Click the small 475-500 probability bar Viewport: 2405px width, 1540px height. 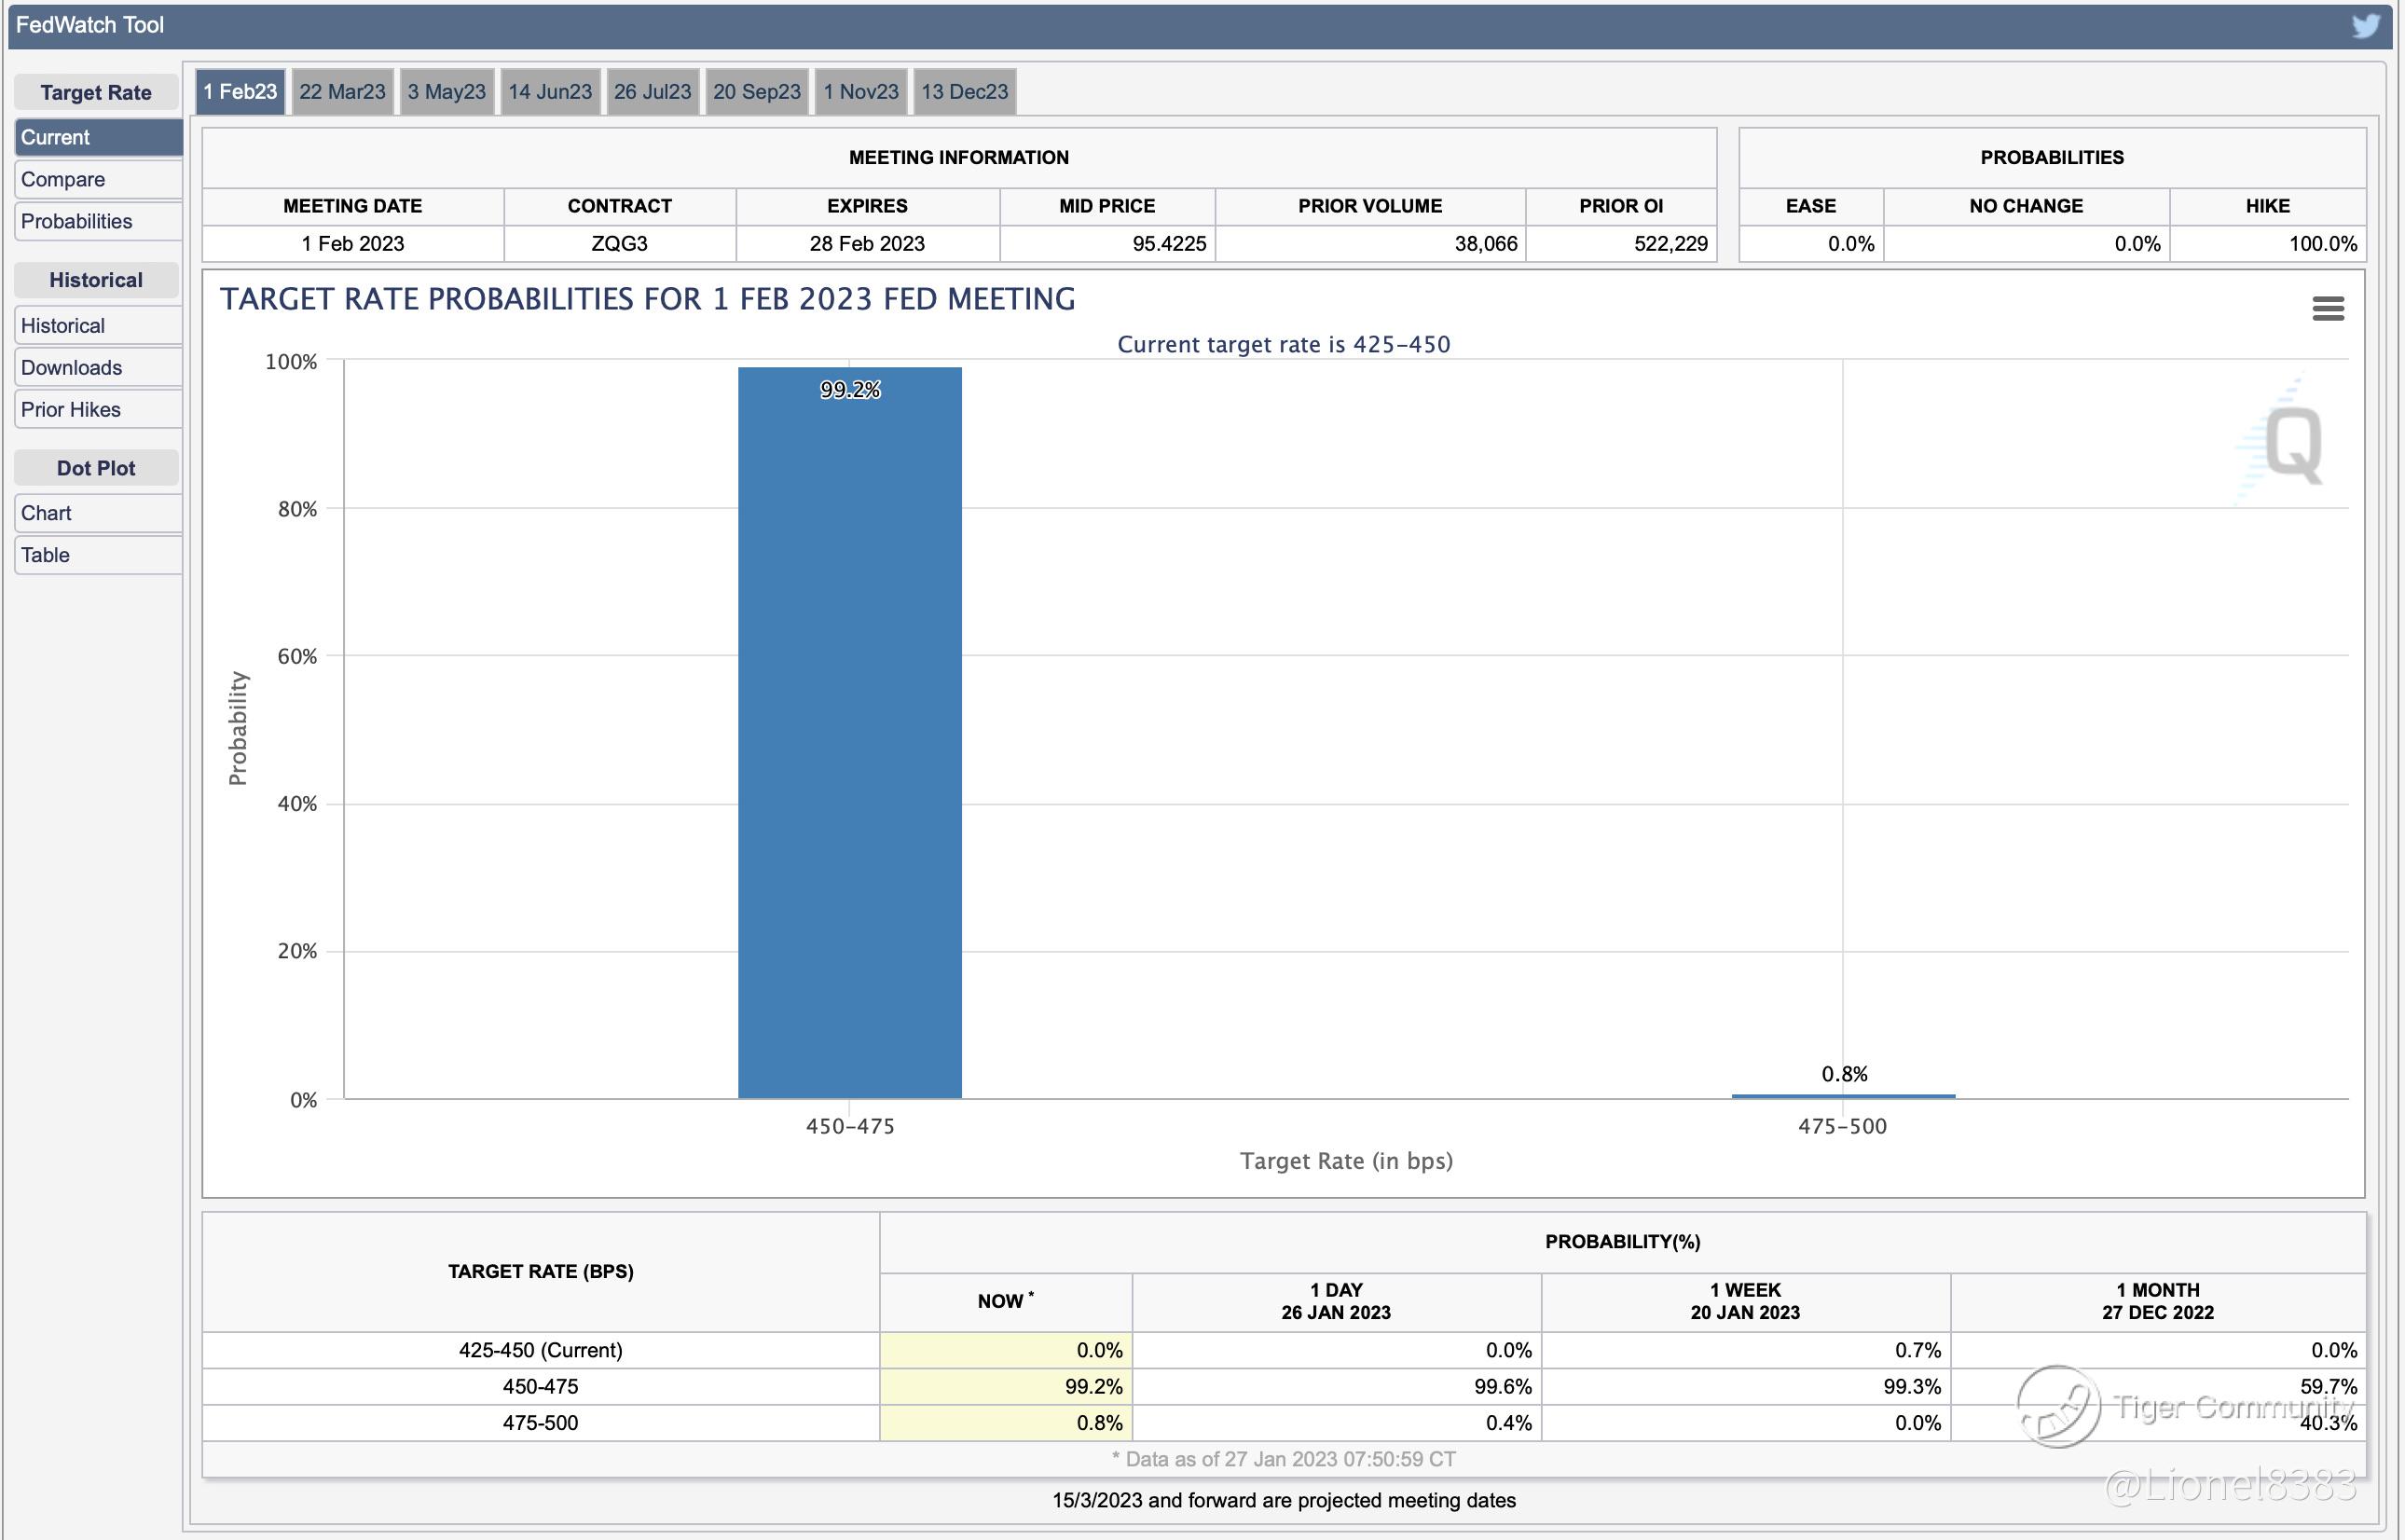[x=1842, y=1096]
